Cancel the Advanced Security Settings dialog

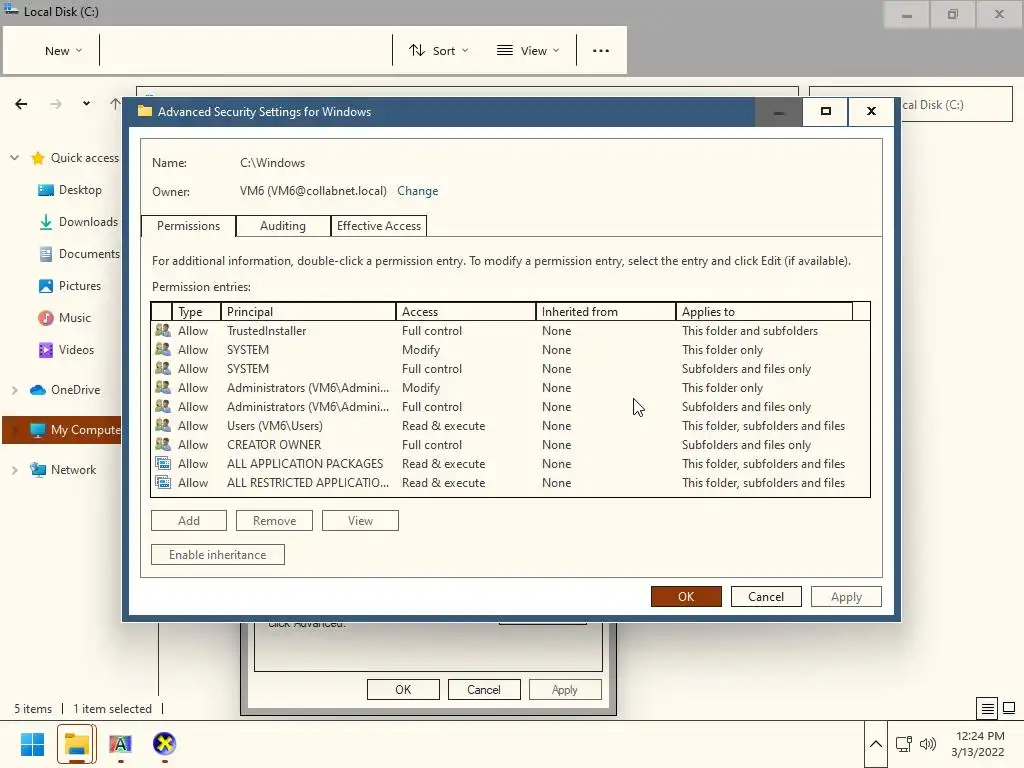point(765,596)
